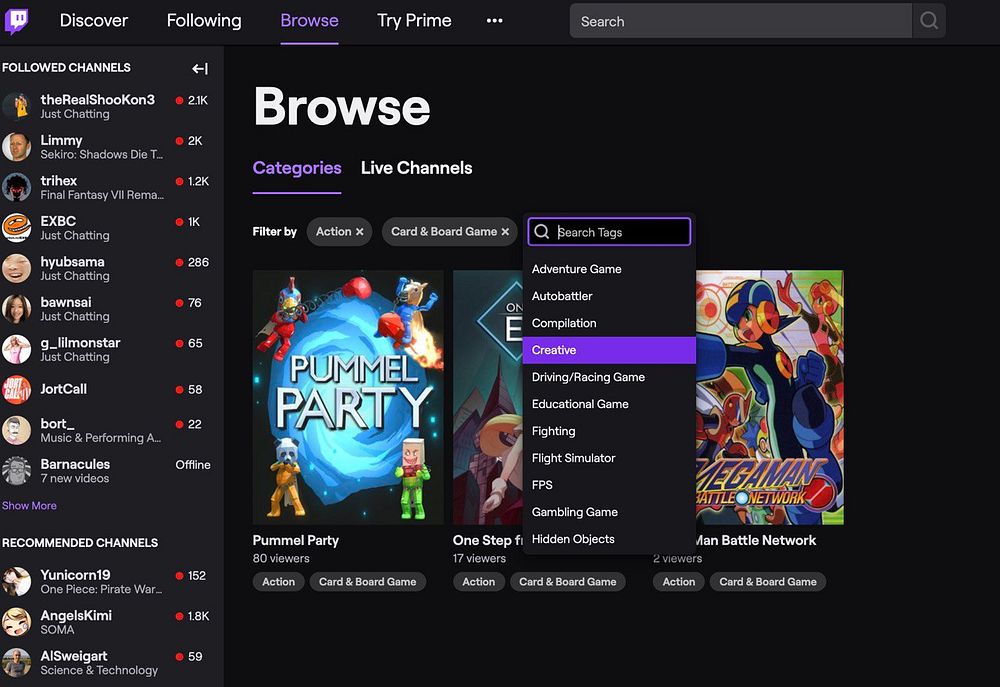Open the Following page
The image size is (1000, 687).
pyautogui.click(x=204, y=20)
